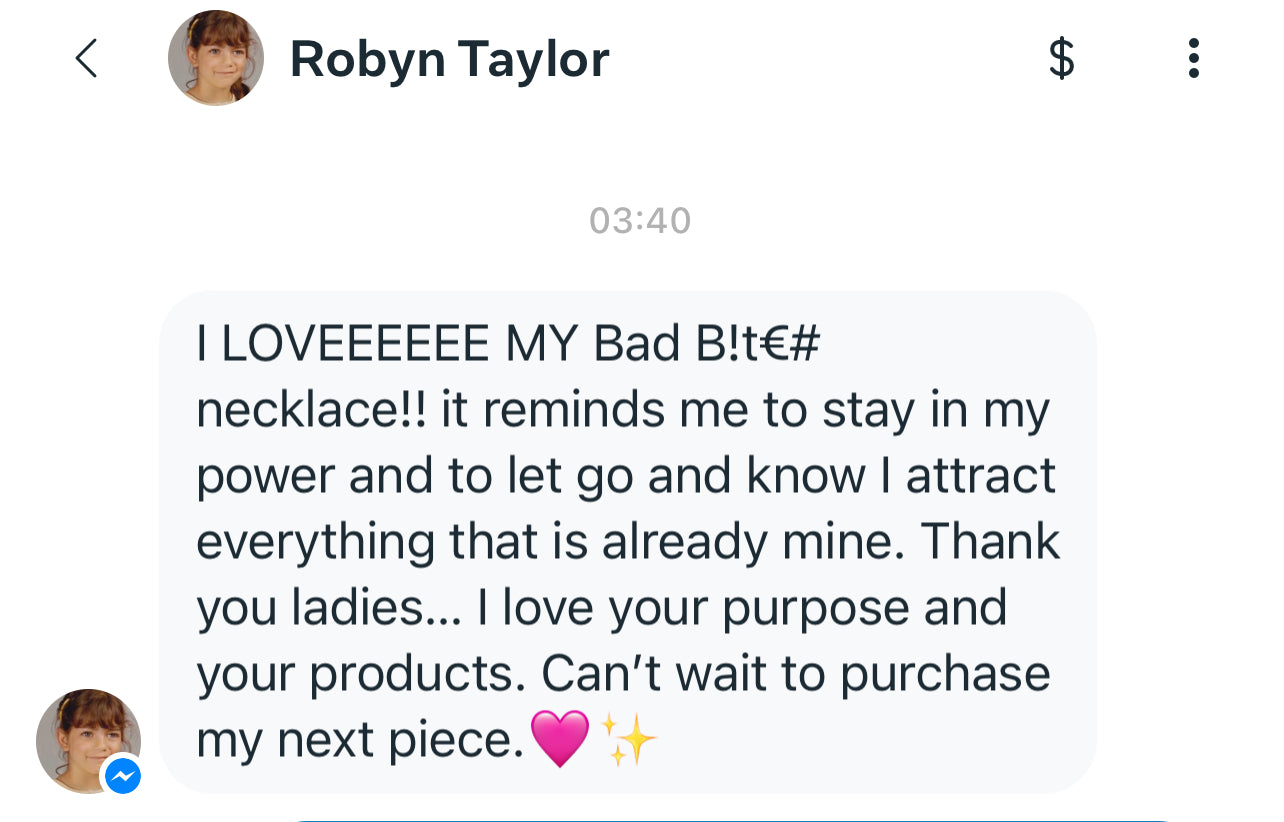Image resolution: width=1284 pixels, height=822 pixels.
Task: Click the word "everything" in the message
Action: pyautogui.click(x=315, y=543)
